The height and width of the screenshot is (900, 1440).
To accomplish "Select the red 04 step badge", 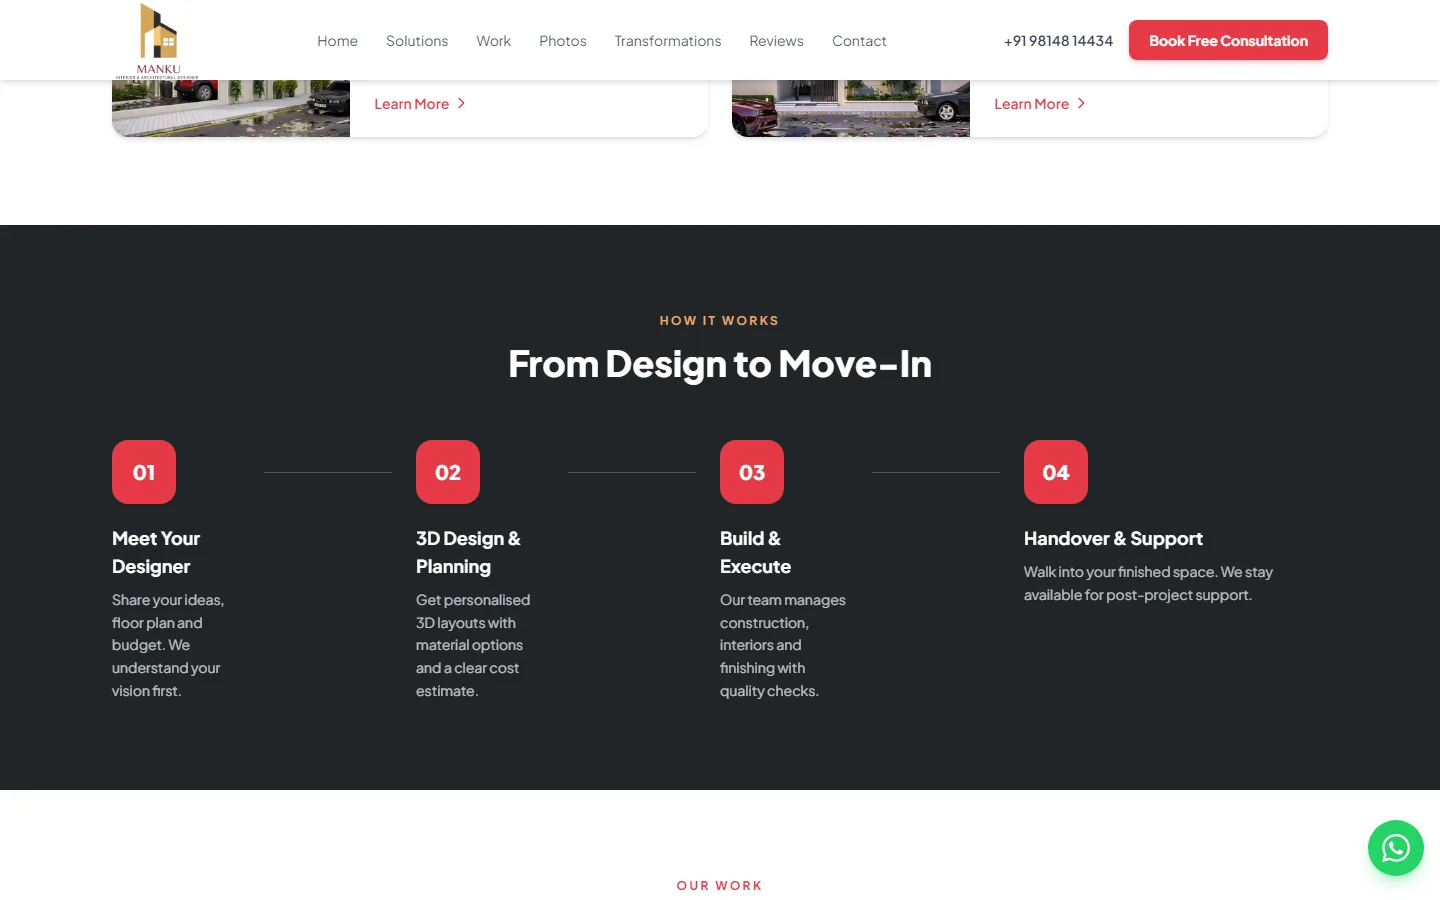I will point(1056,472).
